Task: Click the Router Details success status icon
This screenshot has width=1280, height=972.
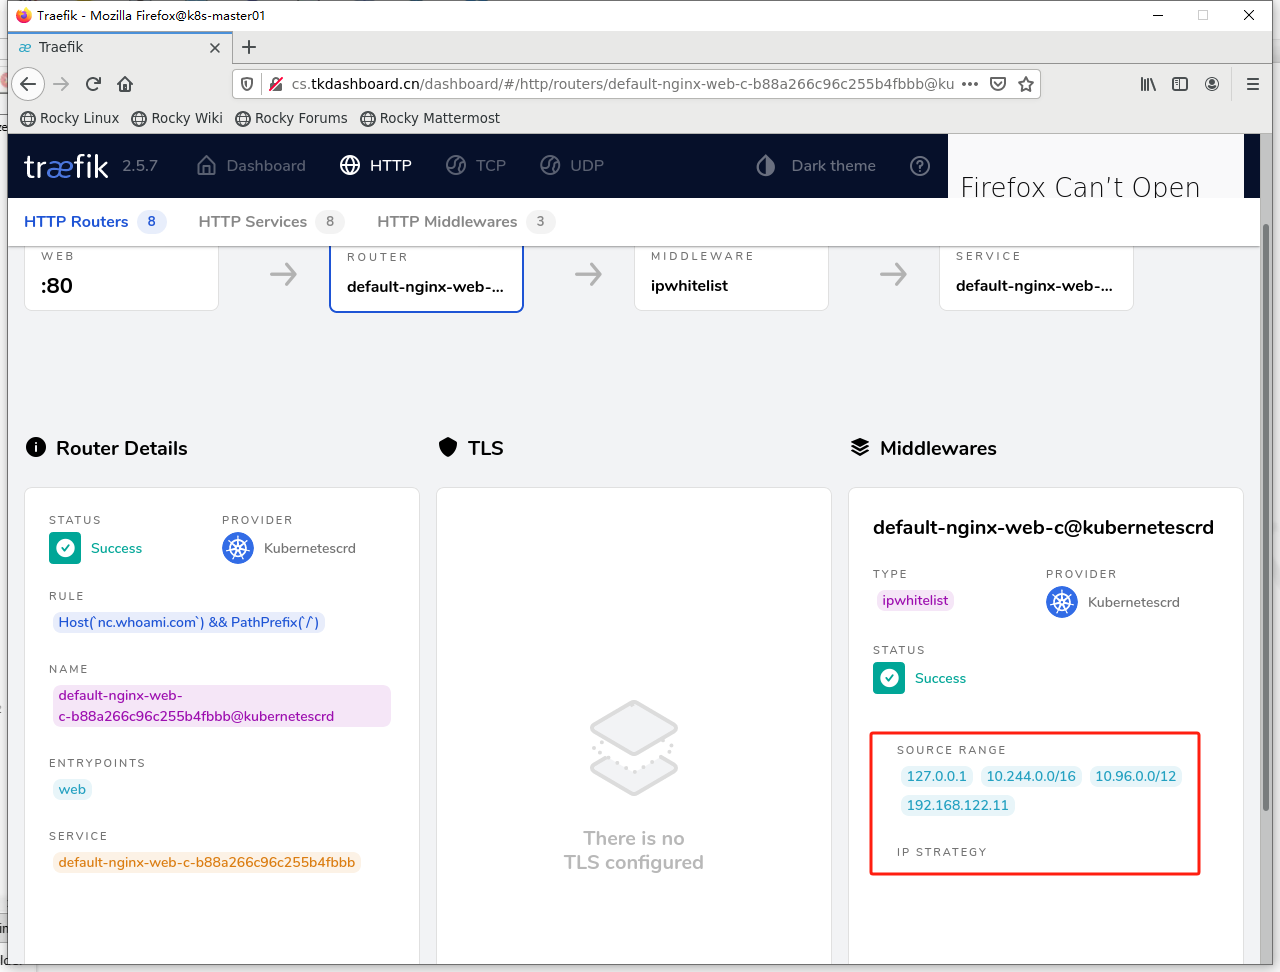Action: pyautogui.click(x=65, y=548)
